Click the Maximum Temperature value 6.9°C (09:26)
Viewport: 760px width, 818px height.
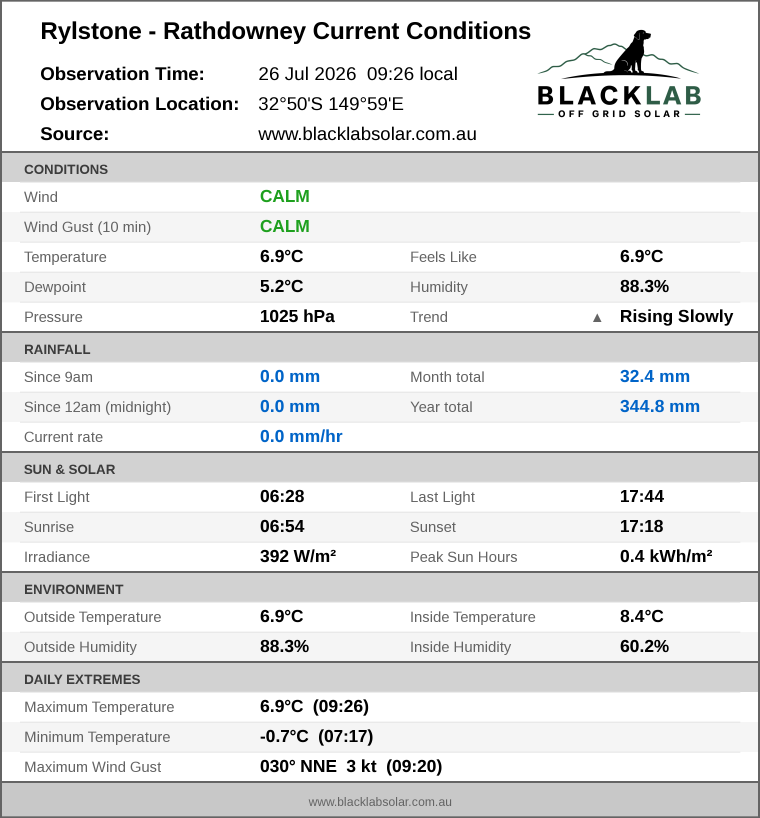point(315,706)
